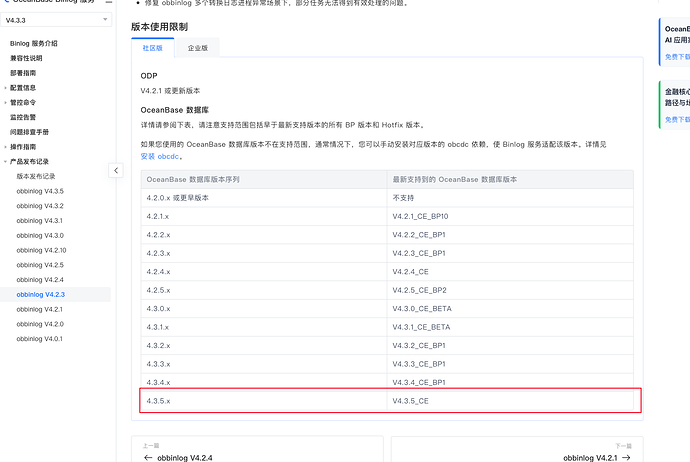Click the 版本使用限制 heading

coord(159,27)
